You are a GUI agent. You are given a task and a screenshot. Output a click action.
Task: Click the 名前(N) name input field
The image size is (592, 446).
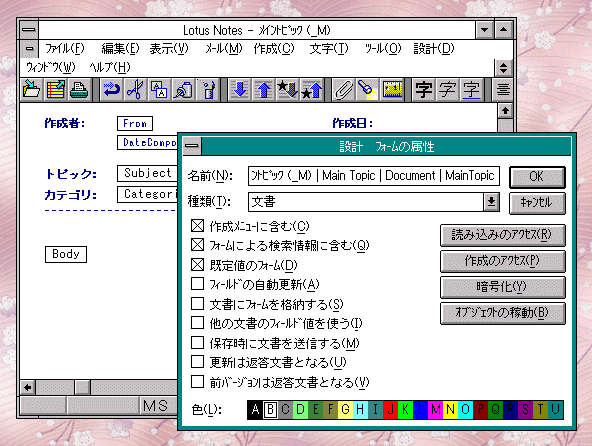coord(374,176)
